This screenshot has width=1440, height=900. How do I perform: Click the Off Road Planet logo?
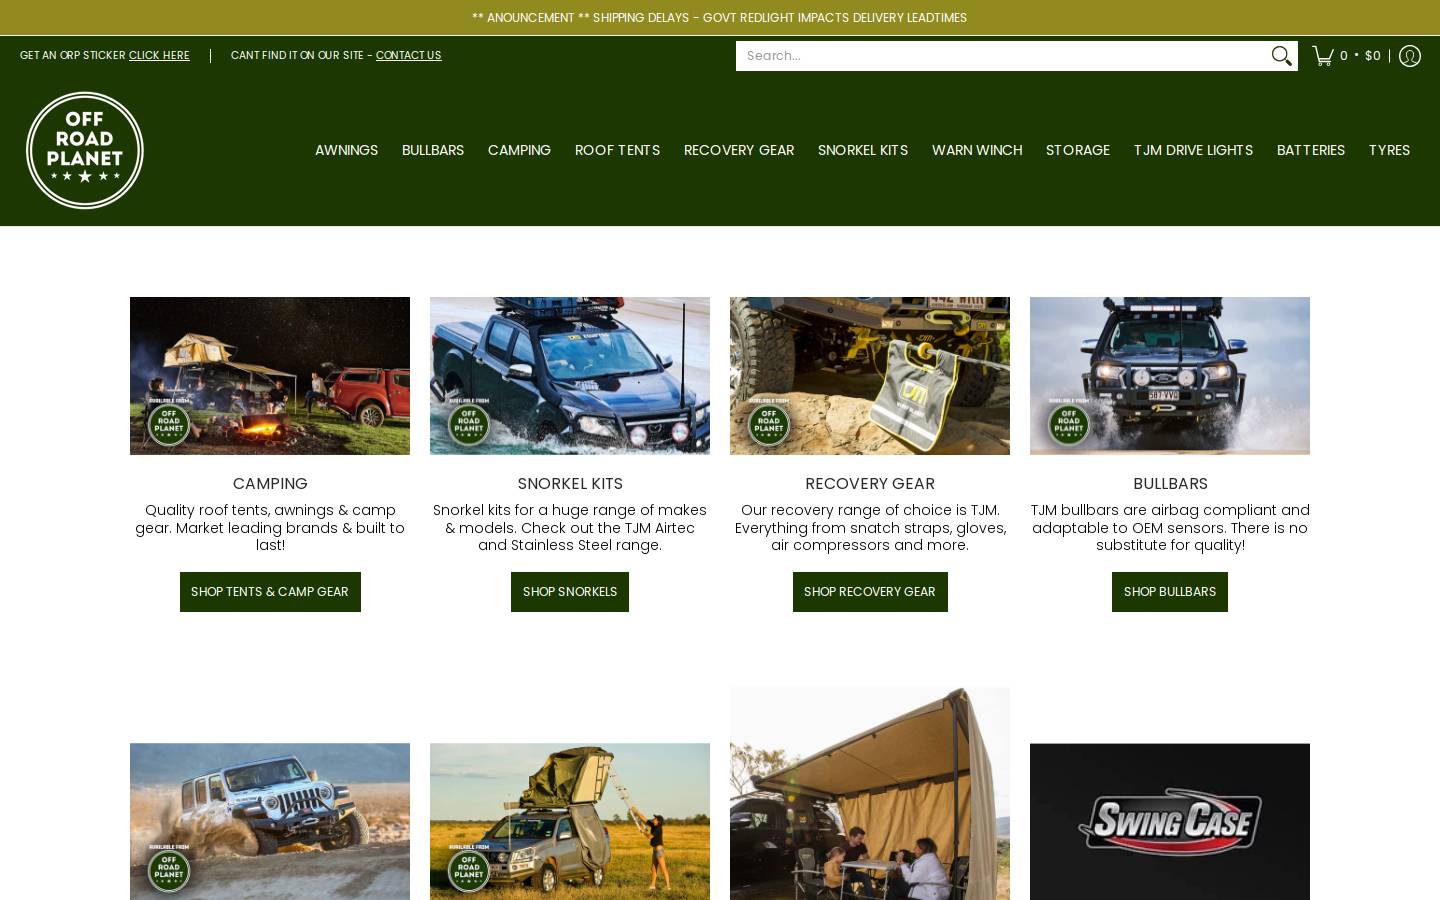pyautogui.click(x=85, y=150)
